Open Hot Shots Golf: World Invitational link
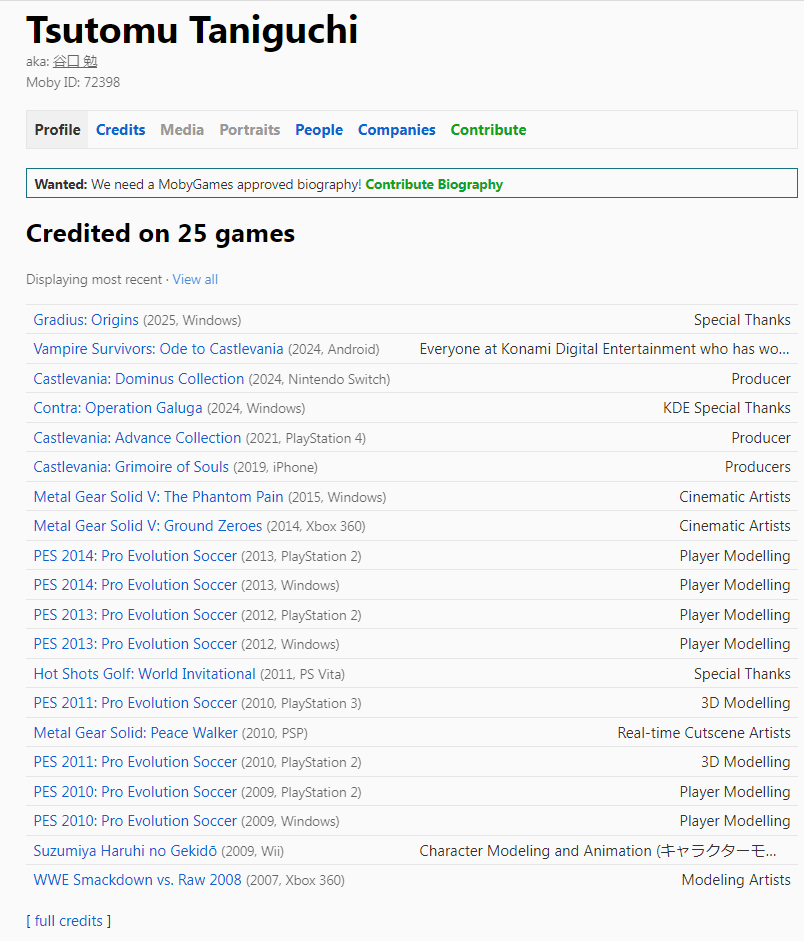804x941 pixels. tap(145, 674)
